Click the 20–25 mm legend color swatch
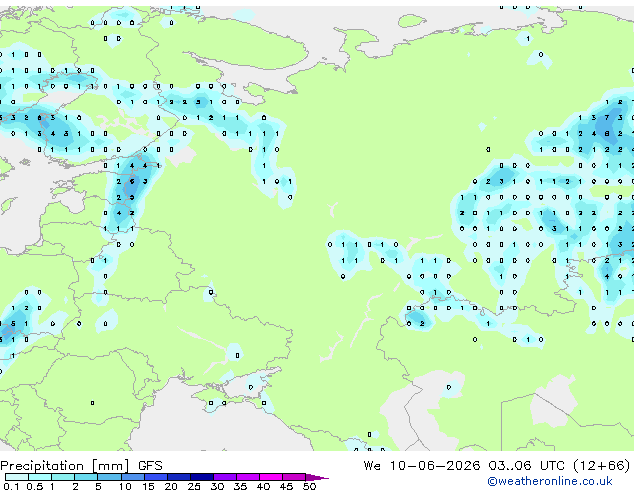The width and height of the screenshot is (634, 490). point(178,477)
